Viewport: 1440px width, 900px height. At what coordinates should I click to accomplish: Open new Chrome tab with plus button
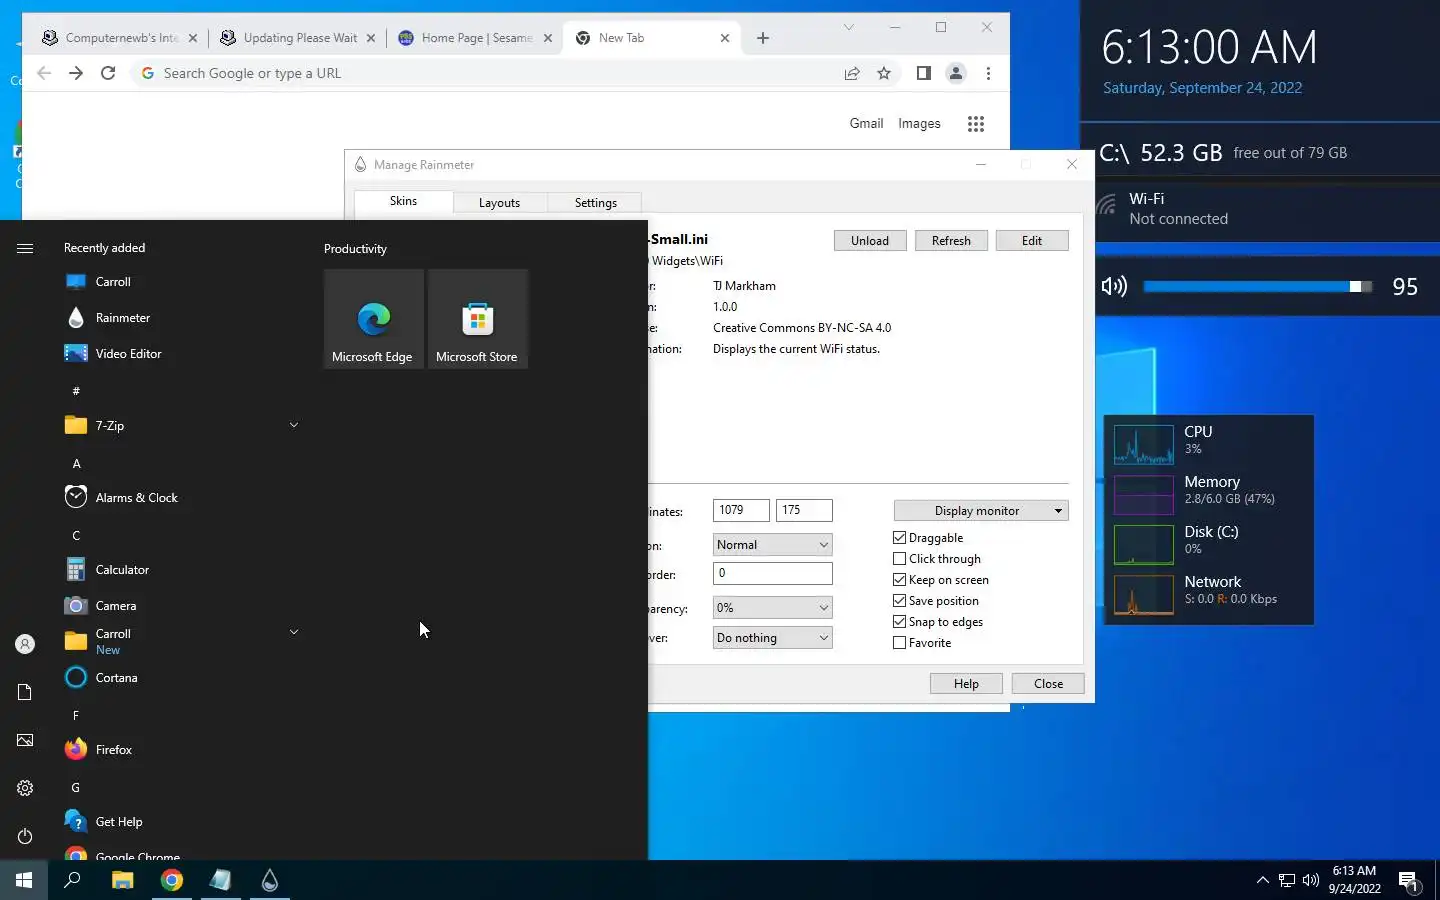763,38
